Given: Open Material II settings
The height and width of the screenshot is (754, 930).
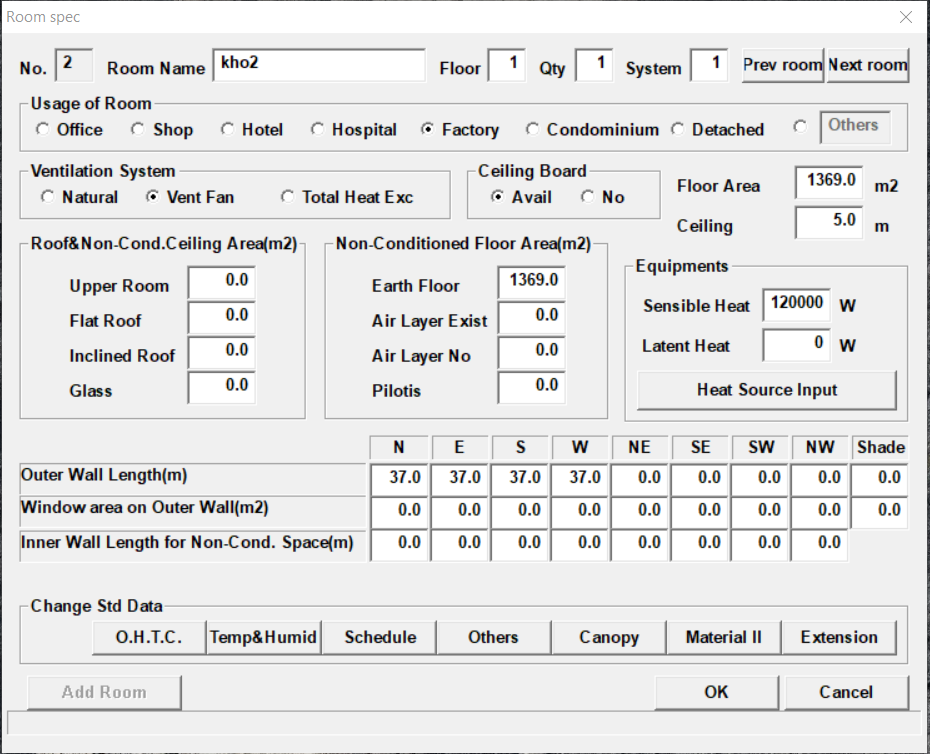Looking at the screenshot, I should click(x=723, y=637).
